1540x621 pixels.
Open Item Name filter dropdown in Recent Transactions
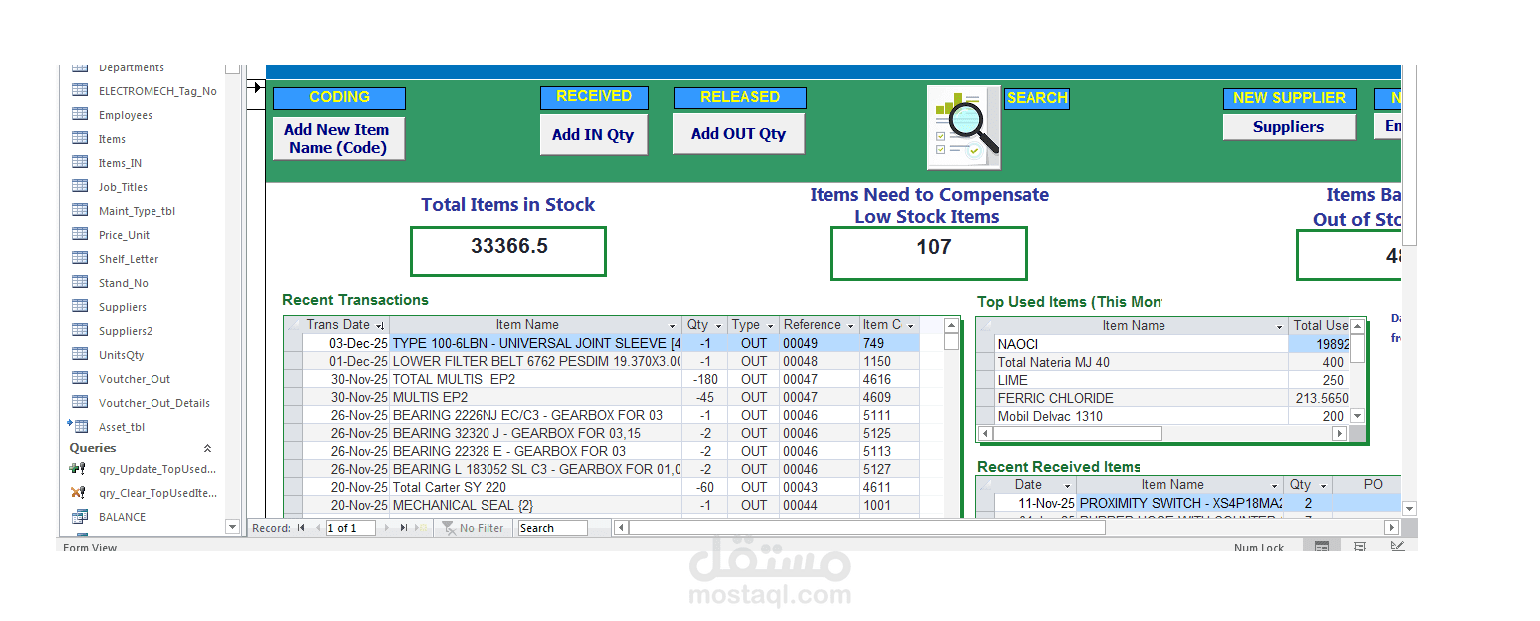(x=673, y=325)
